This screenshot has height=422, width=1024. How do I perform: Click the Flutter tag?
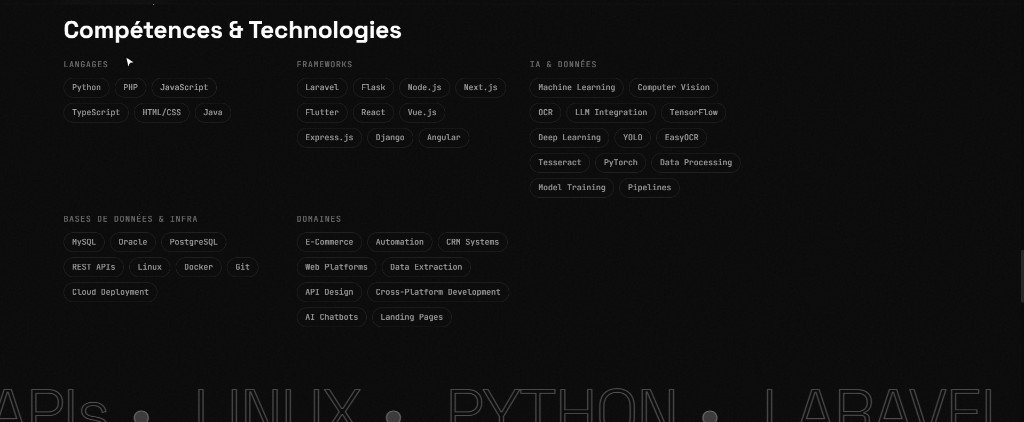(x=322, y=112)
